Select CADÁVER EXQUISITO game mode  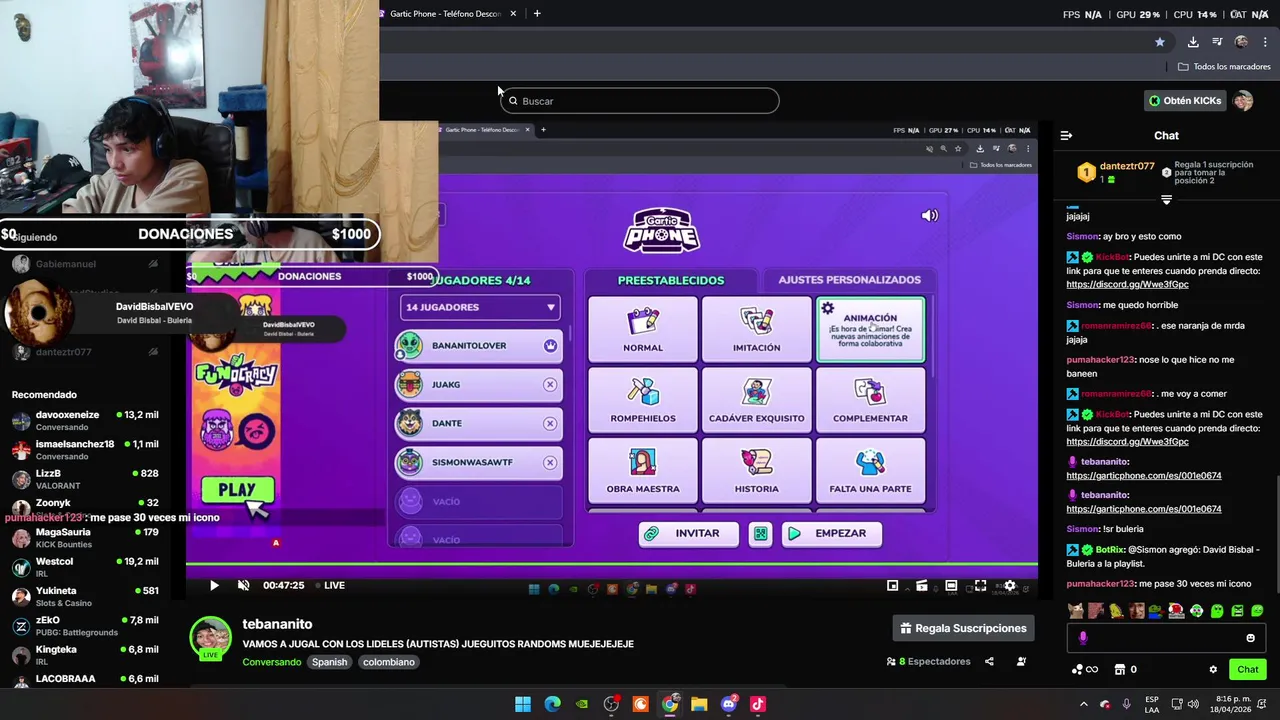pos(757,400)
